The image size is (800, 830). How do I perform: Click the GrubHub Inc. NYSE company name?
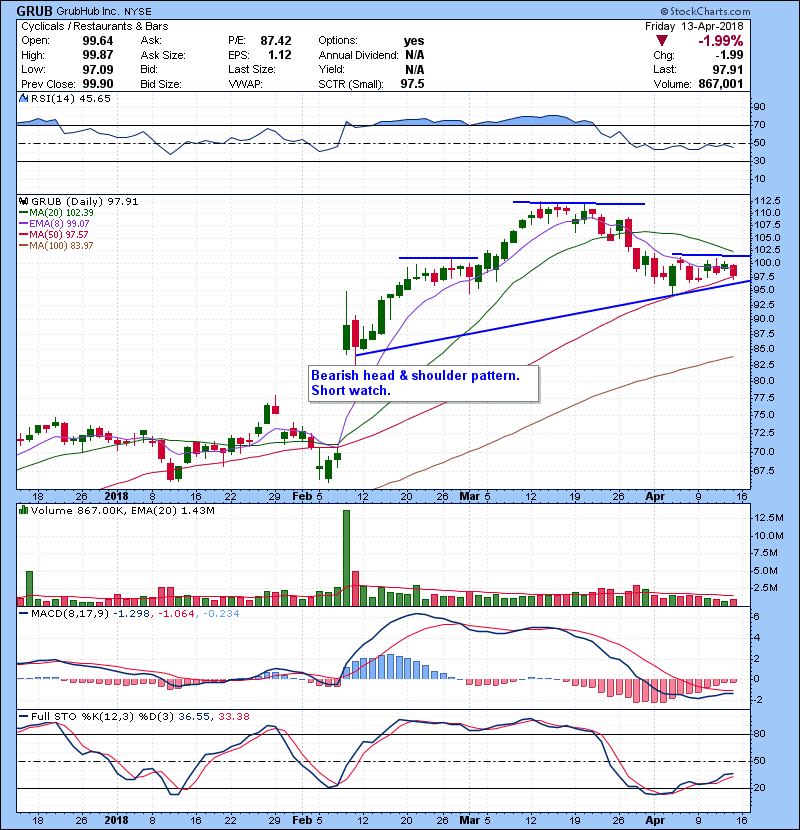pos(104,11)
